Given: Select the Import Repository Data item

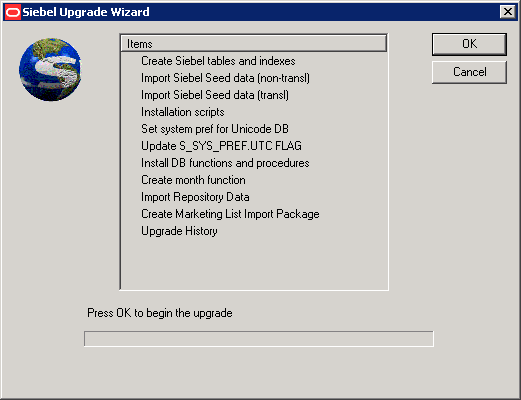Looking at the screenshot, I should pos(195,197).
